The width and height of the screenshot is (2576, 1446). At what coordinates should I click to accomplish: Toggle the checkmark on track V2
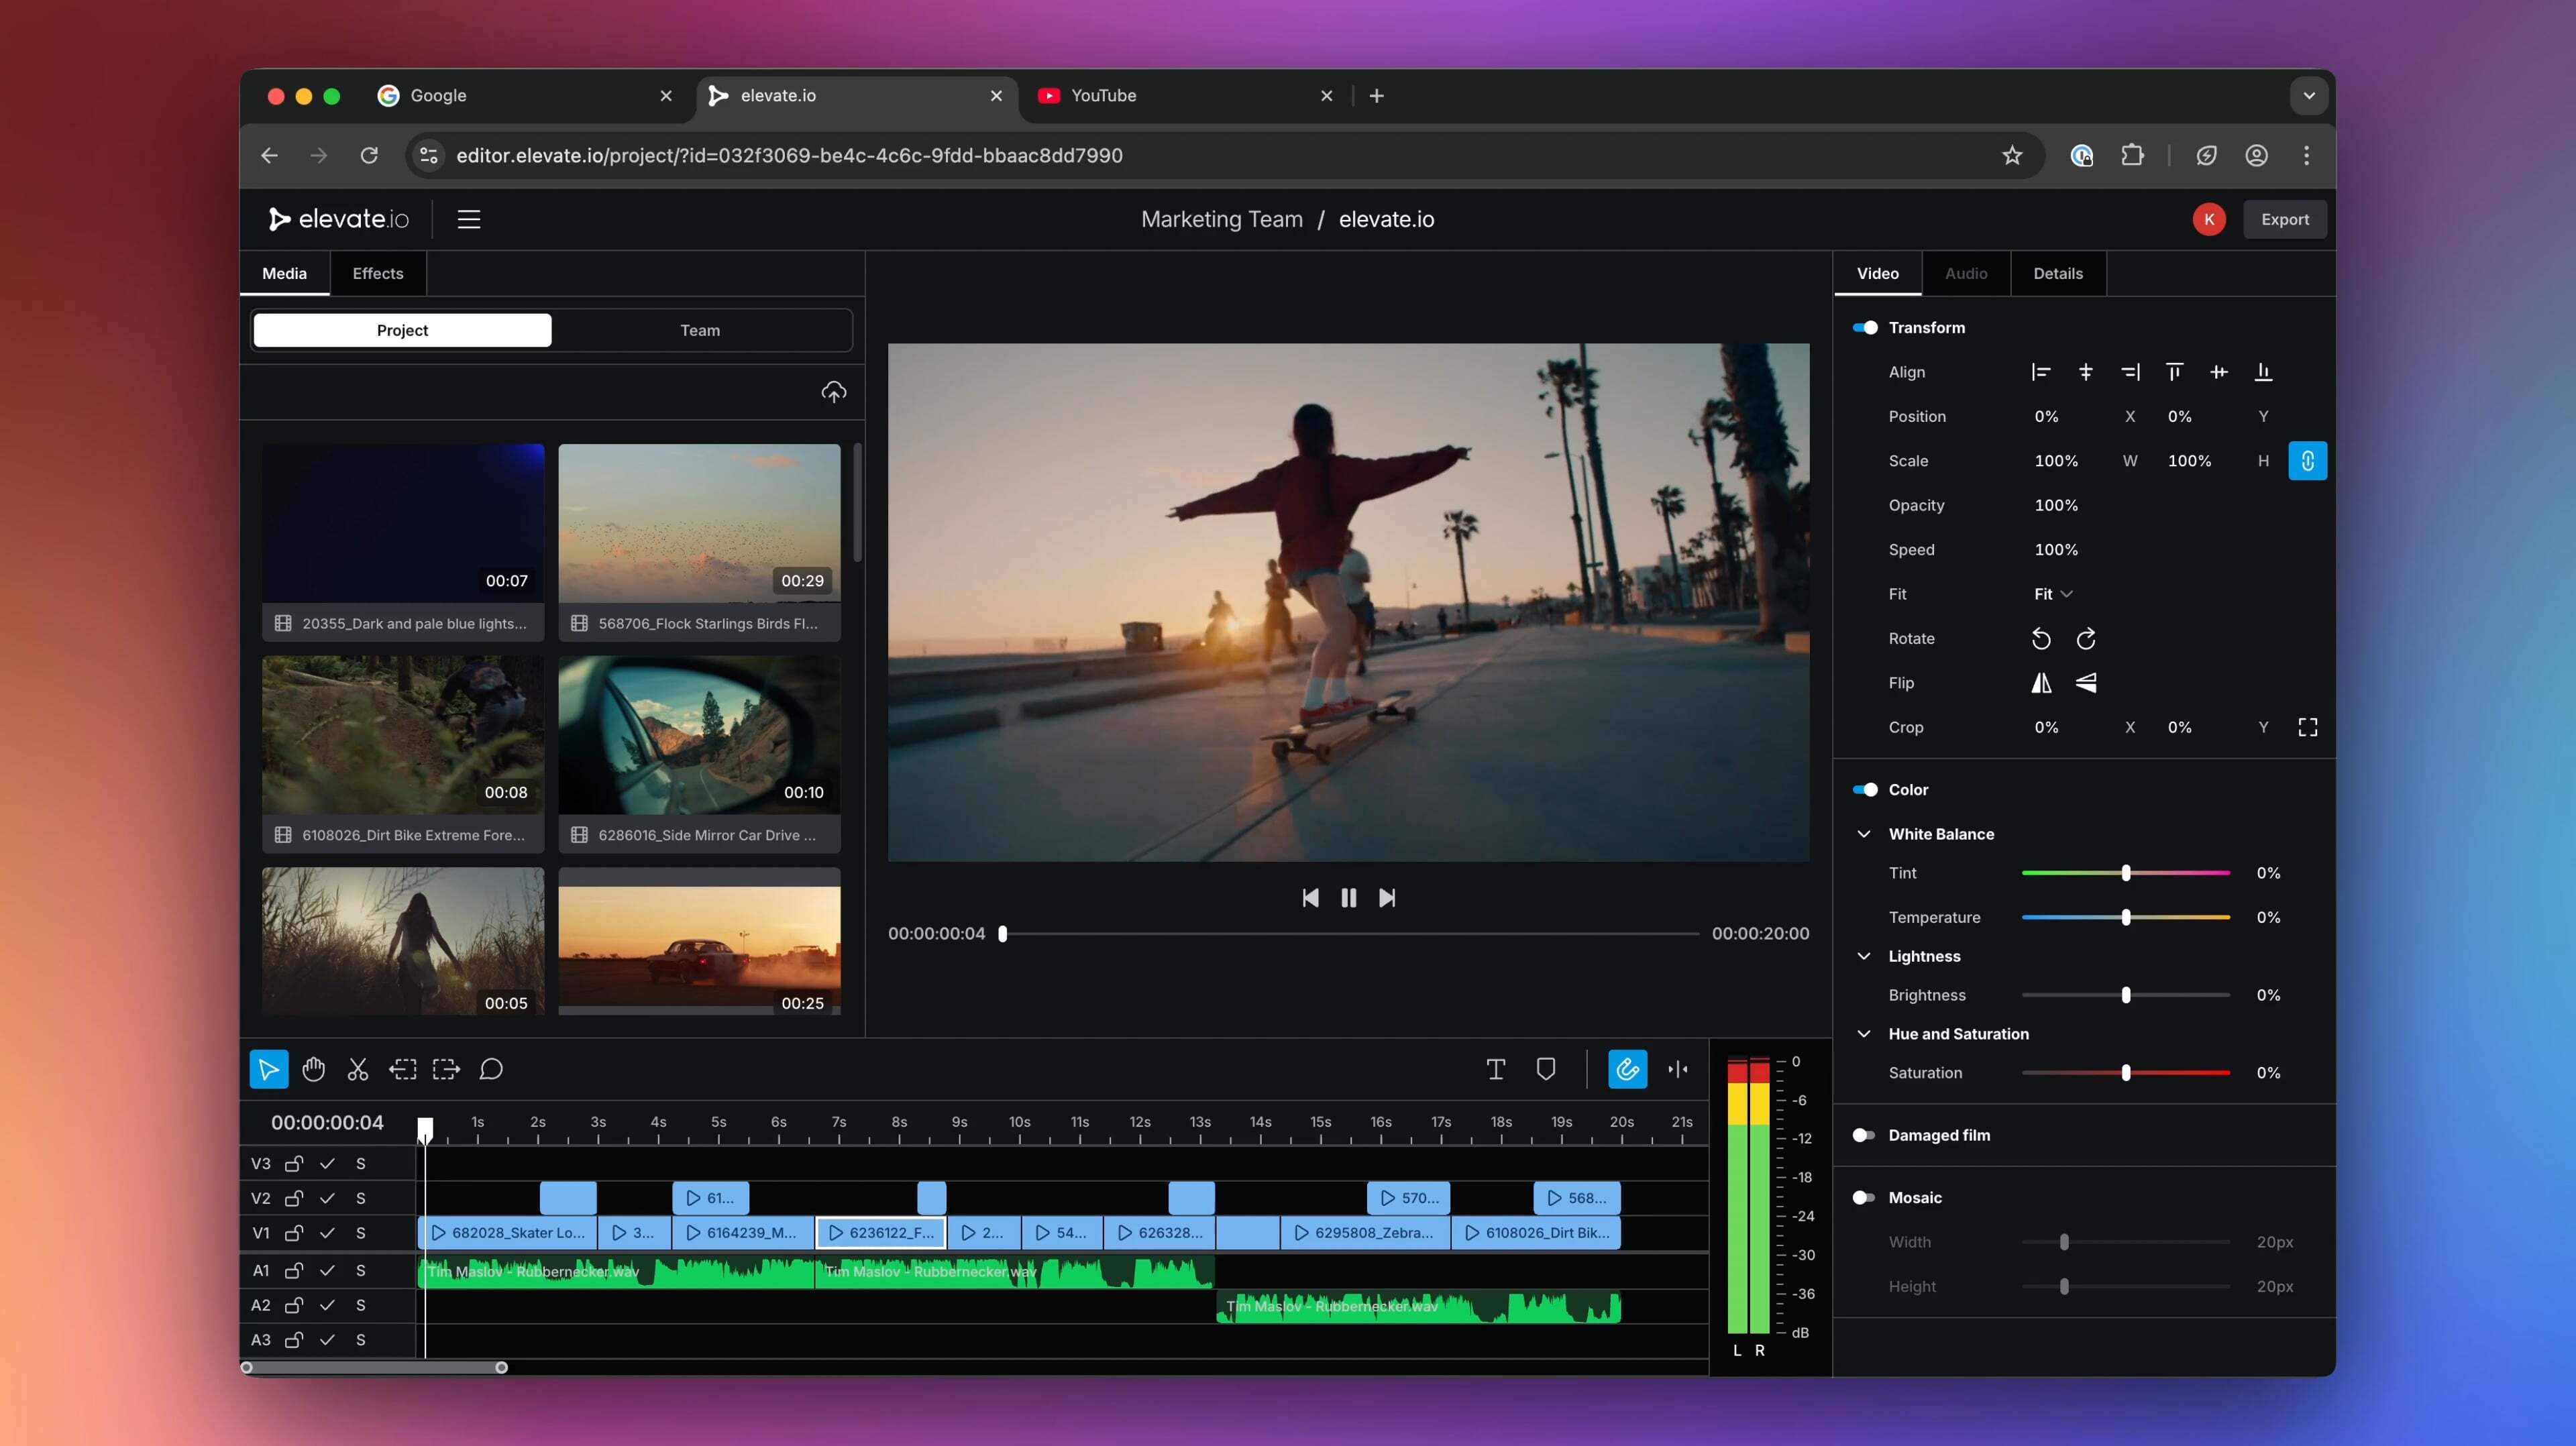point(327,1198)
